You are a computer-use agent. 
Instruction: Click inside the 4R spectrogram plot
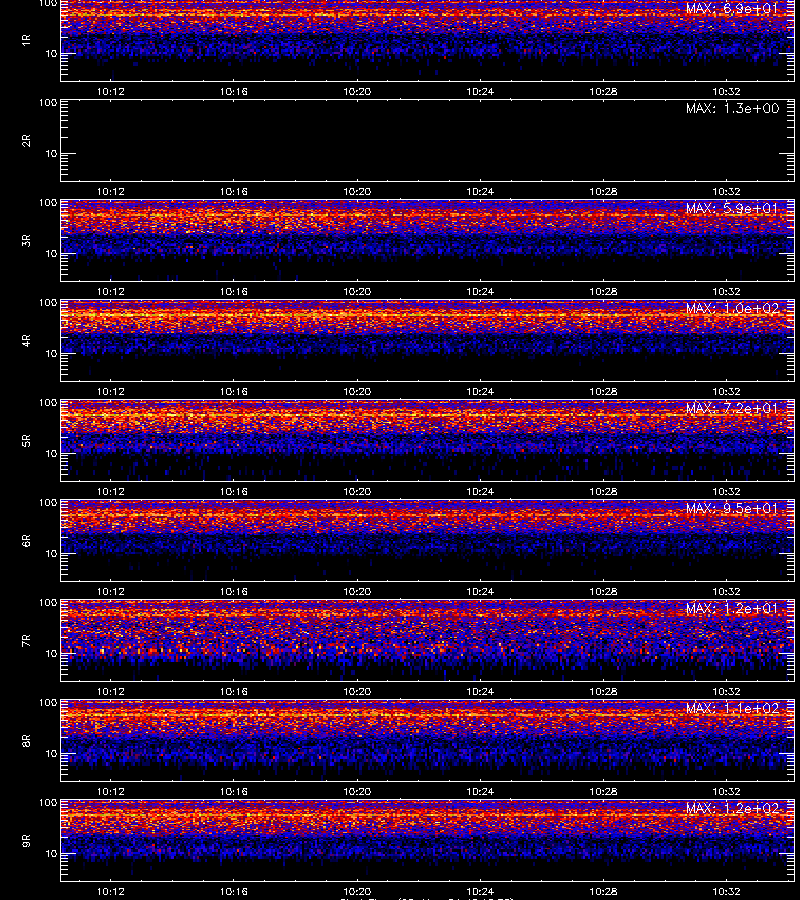(x=427, y=340)
